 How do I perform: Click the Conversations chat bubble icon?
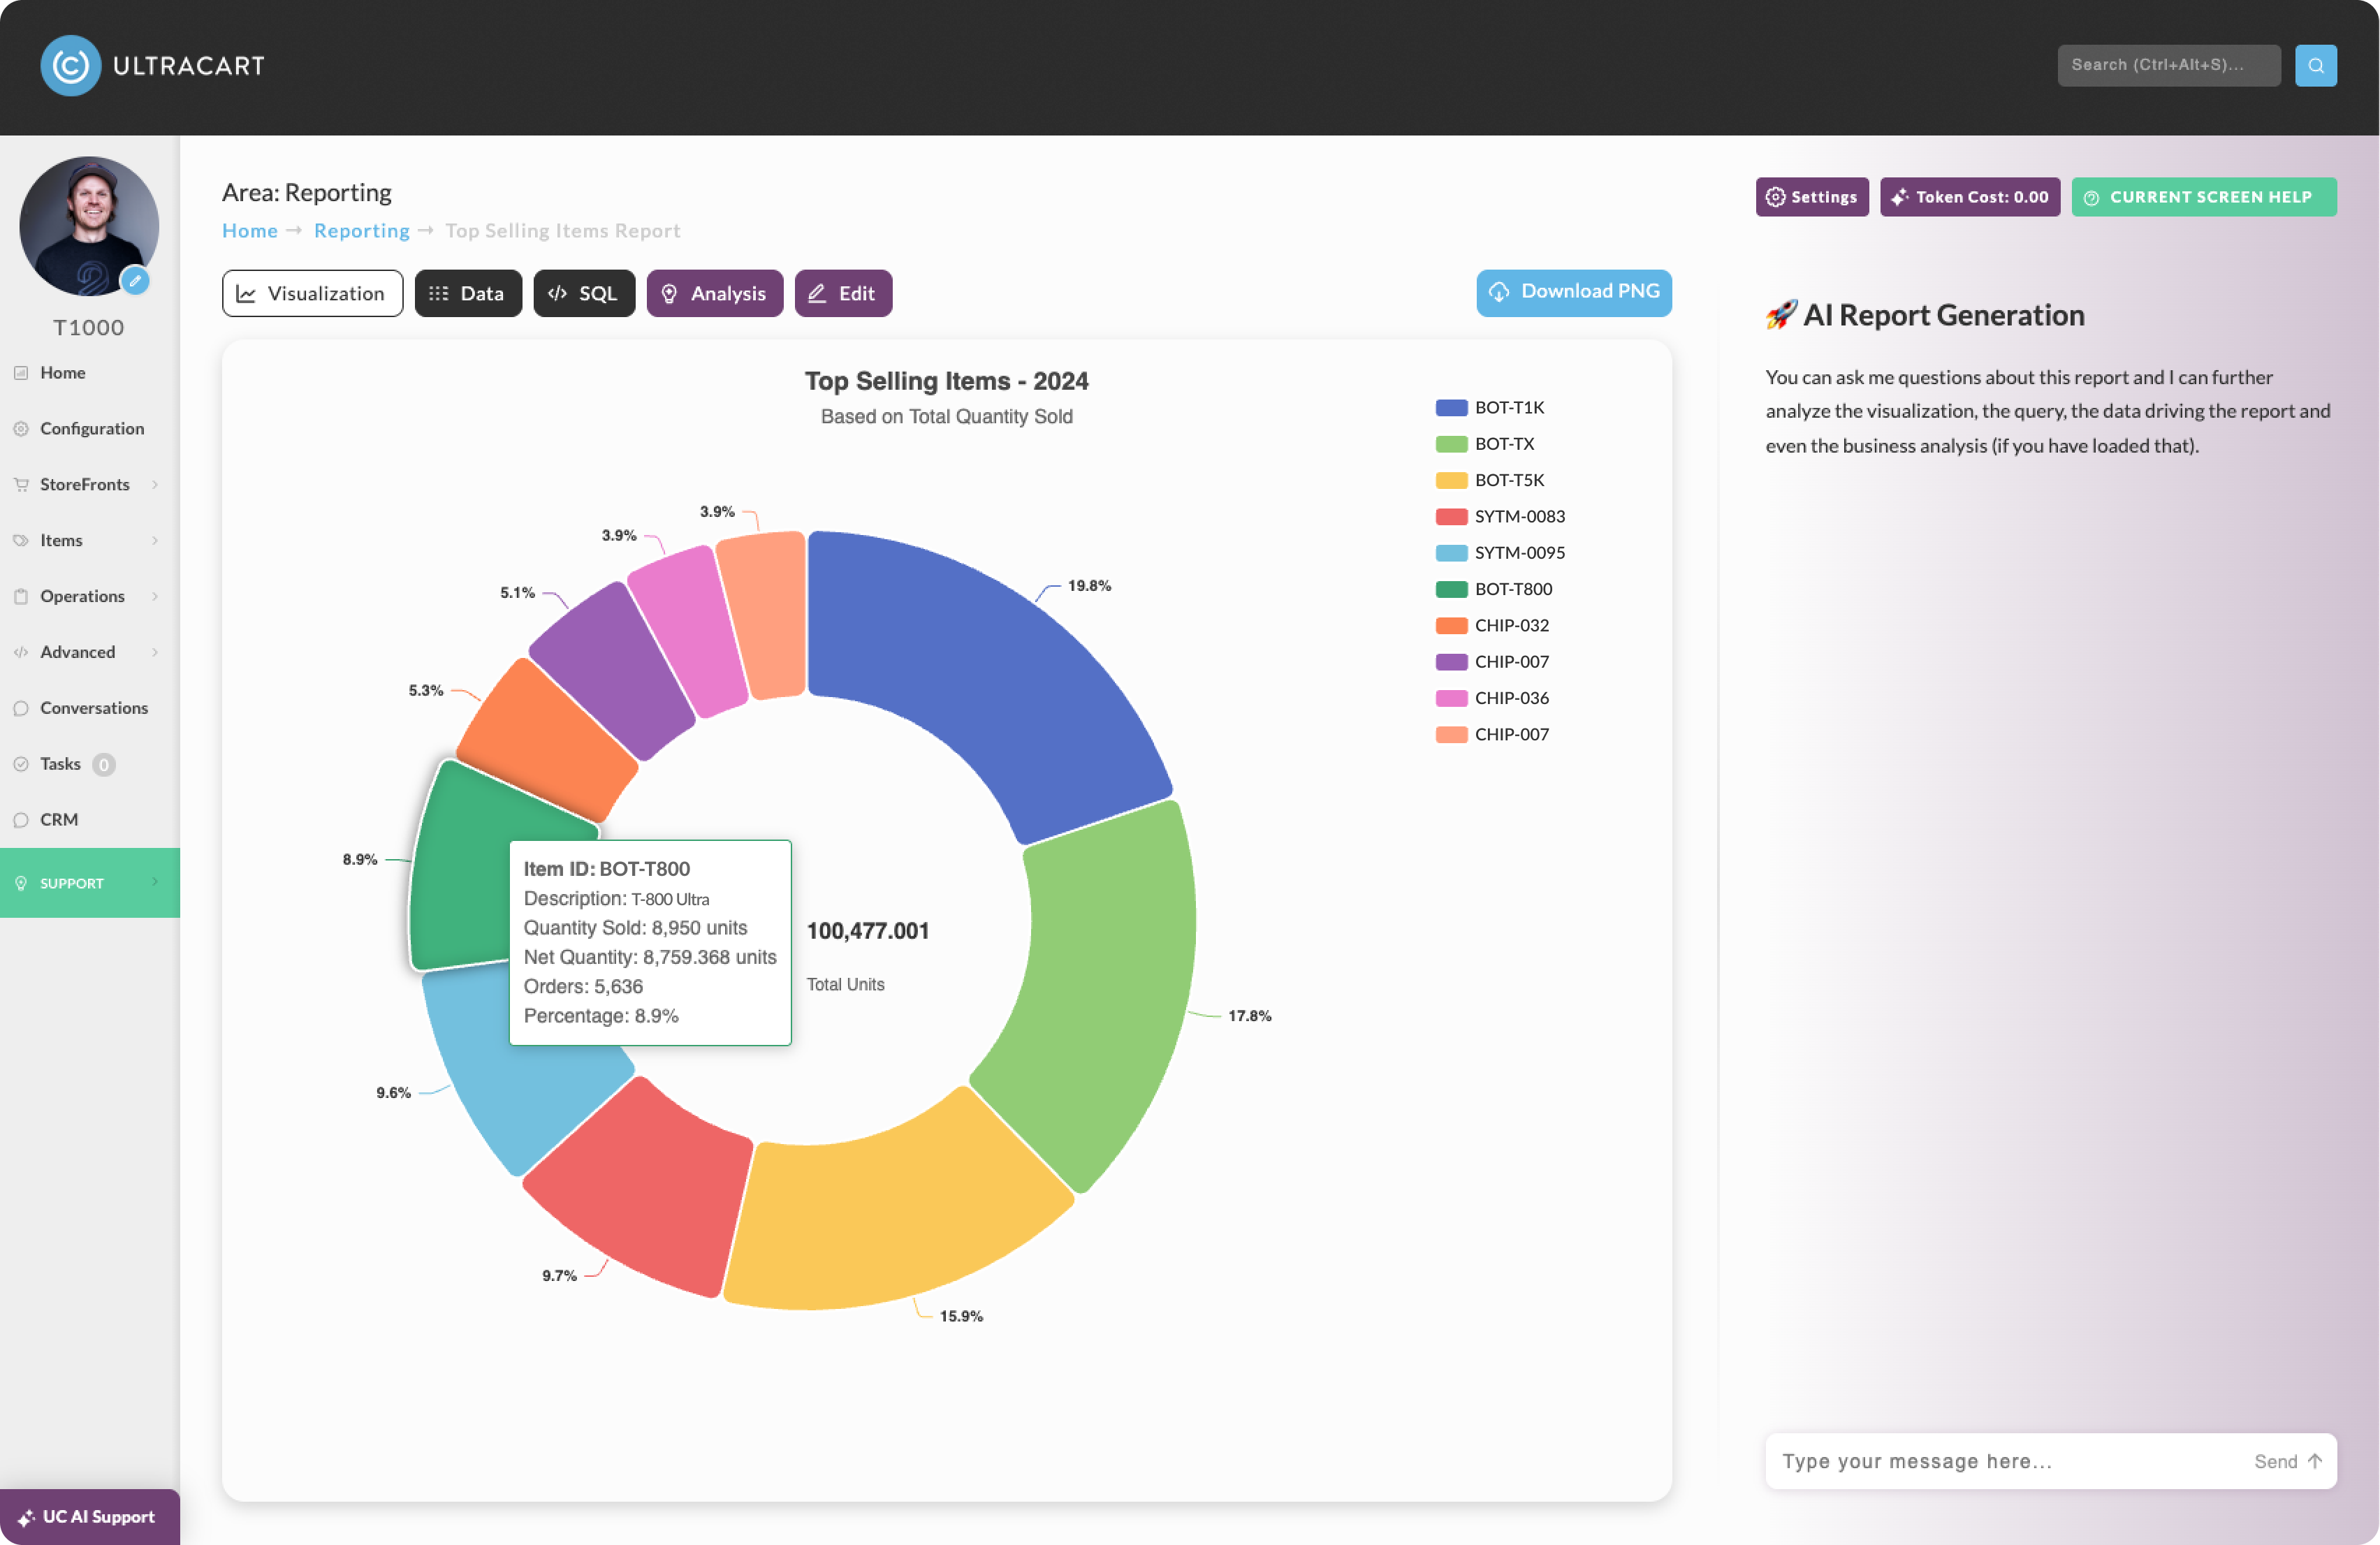[x=20, y=708]
